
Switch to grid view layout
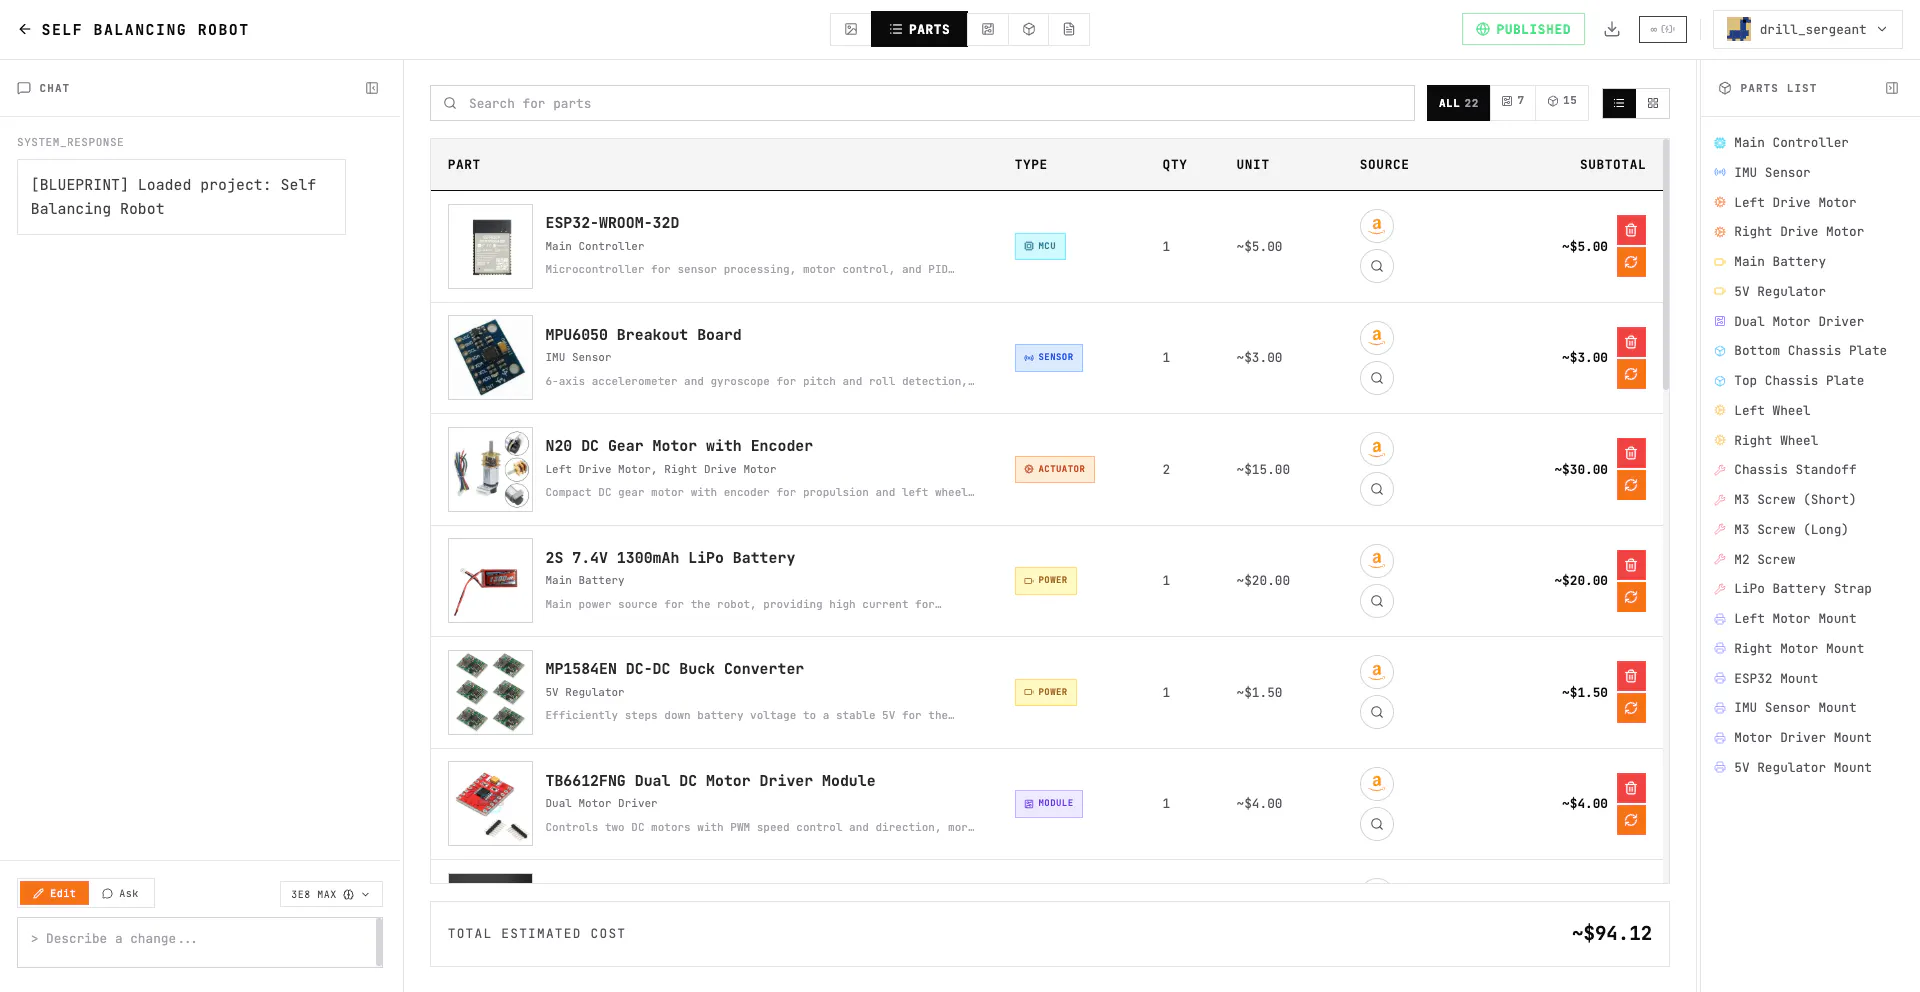point(1653,103)
